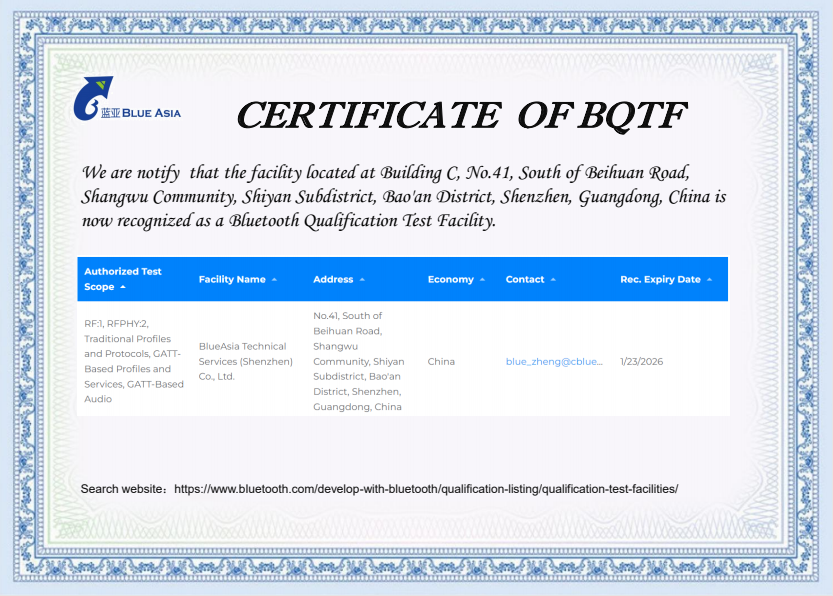Select the Rec. Expiry Date header
Screen dimensions: 833x596
coord(660,279)
